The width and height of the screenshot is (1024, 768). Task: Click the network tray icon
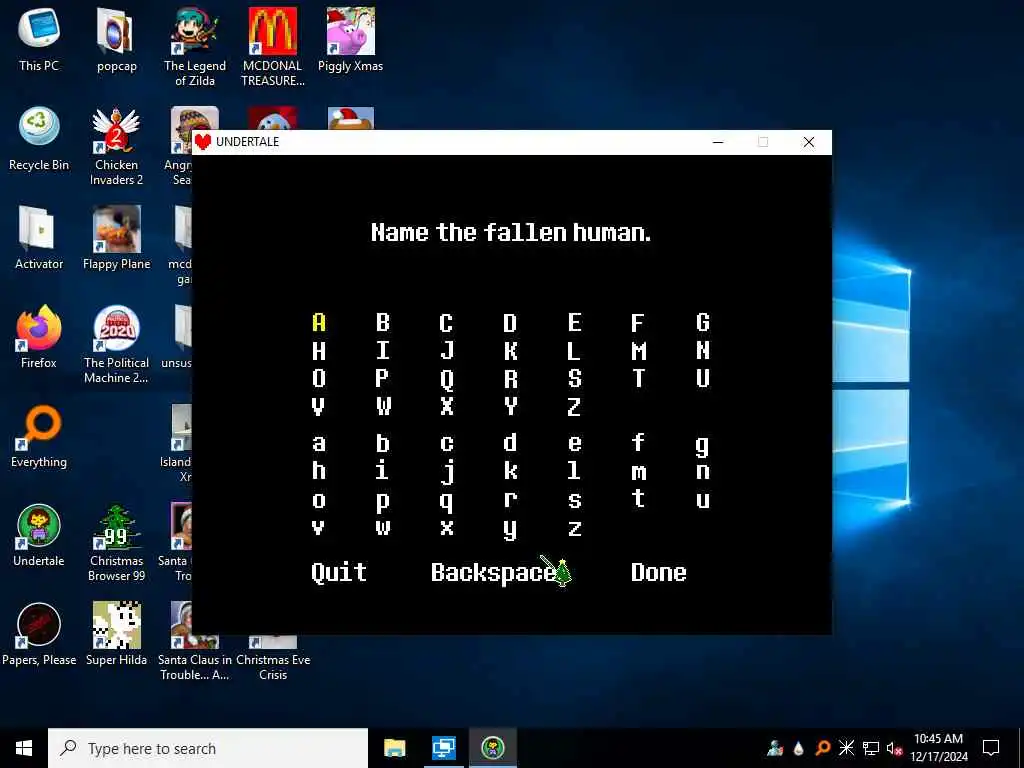point(871,748)
